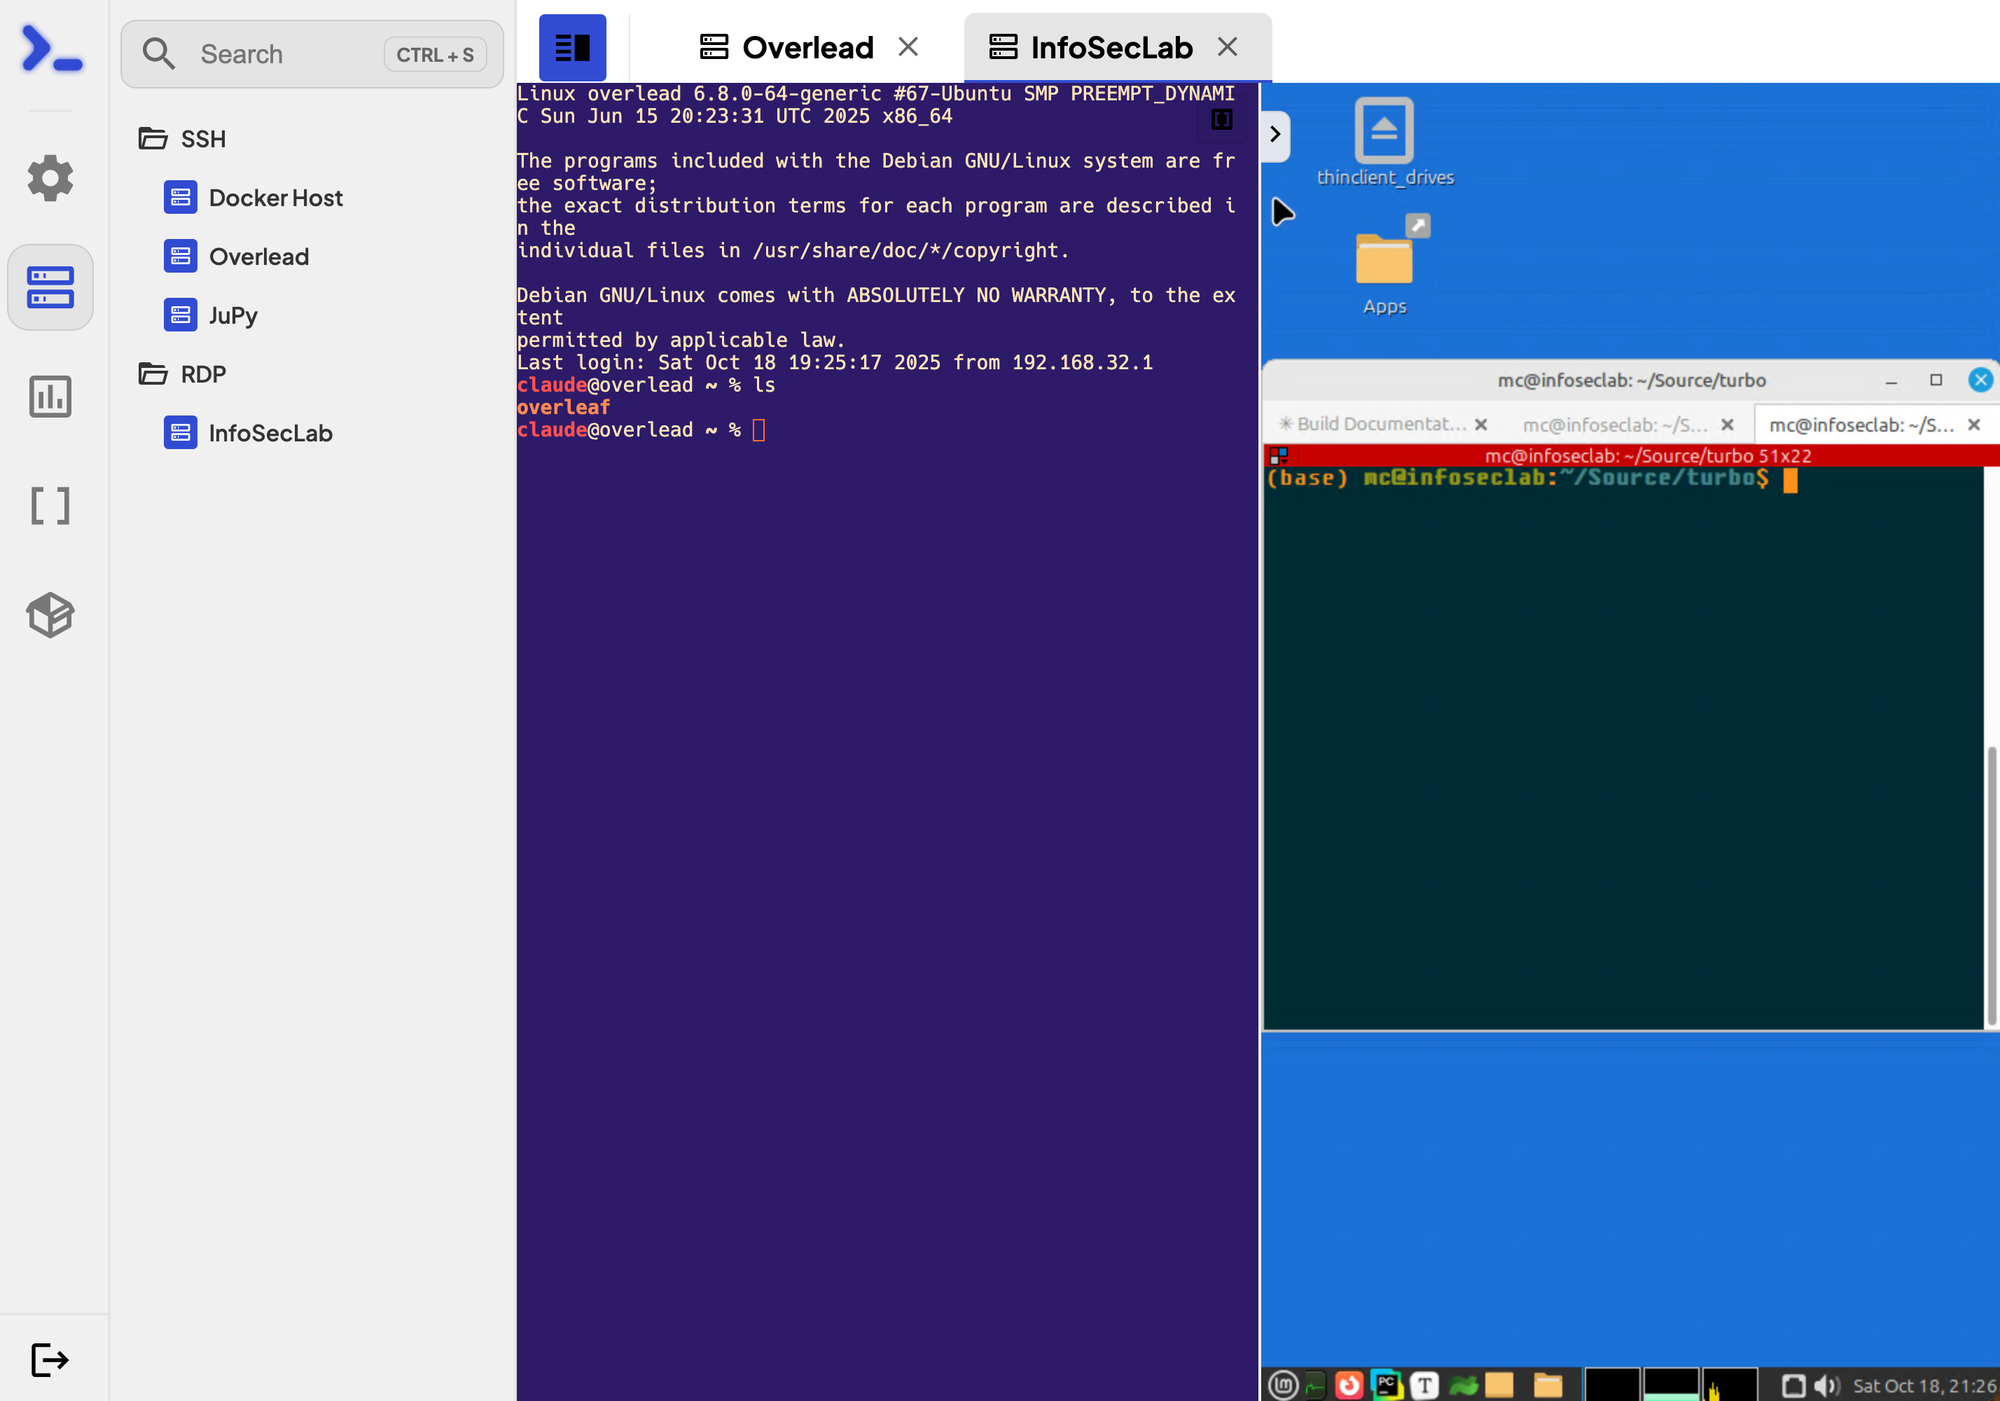
Task: Open the SFTP package icon in sidebar
Action: [50, 615]
